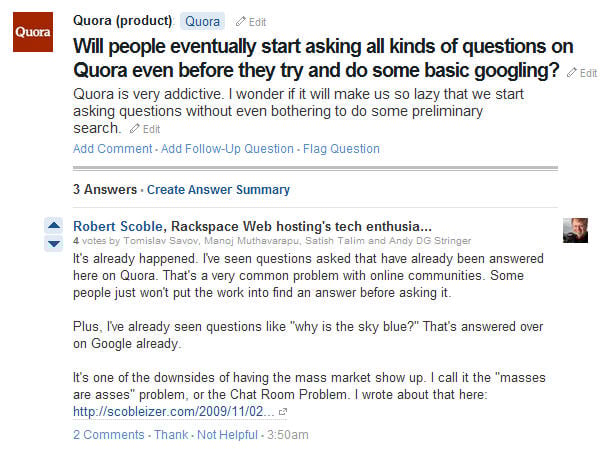The width and height of the screenshot is (613, 452).
Task: Open Robert Scoble's profile name link
Action: [x=114, y=226]
